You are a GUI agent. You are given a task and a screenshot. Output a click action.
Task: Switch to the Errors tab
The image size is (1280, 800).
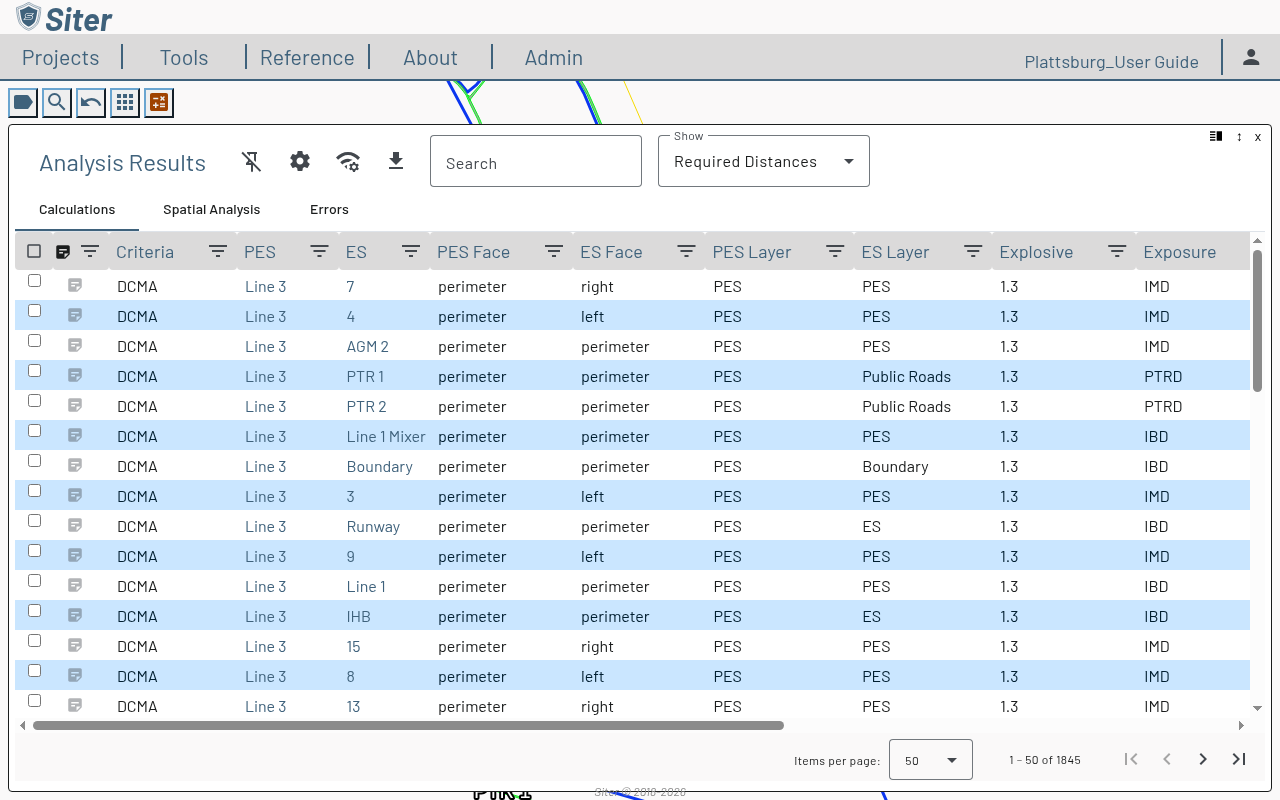pos(329,210)
